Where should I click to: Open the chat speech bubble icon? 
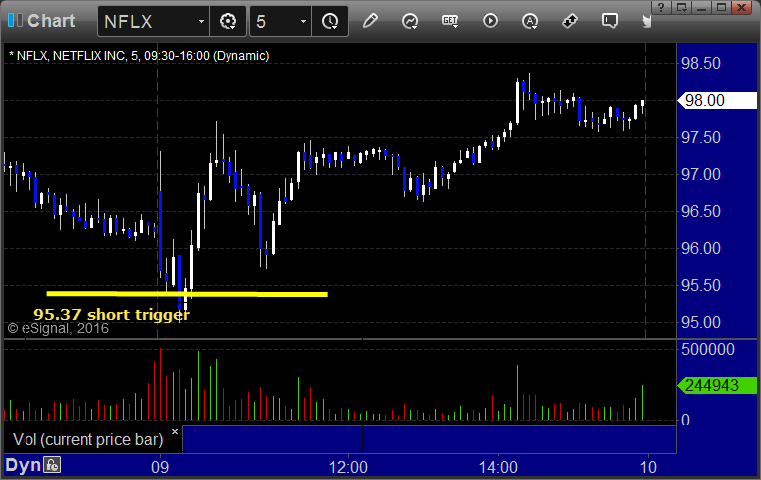(x=610, y=21)
